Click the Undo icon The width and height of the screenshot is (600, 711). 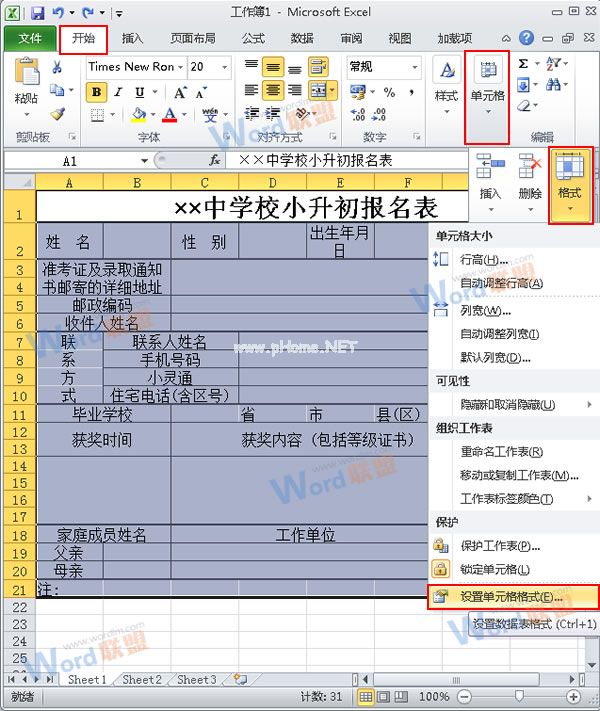pyautogui.click(x=58, y=12)
